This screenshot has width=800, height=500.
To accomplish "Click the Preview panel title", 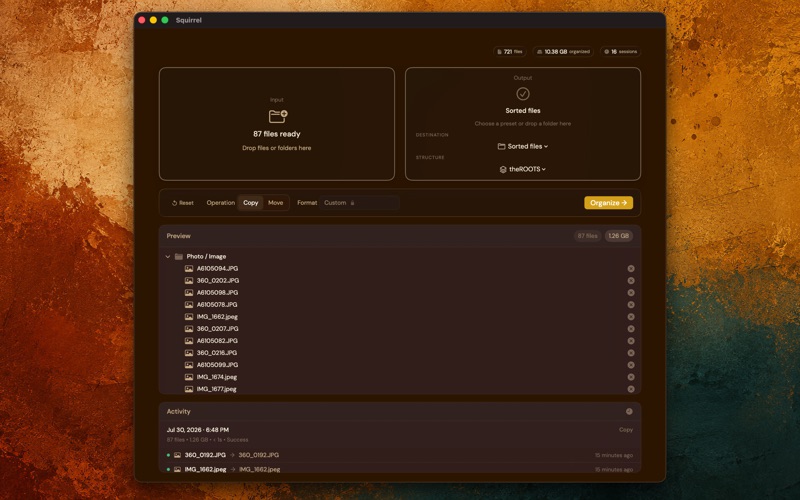I will pos(179,236).
